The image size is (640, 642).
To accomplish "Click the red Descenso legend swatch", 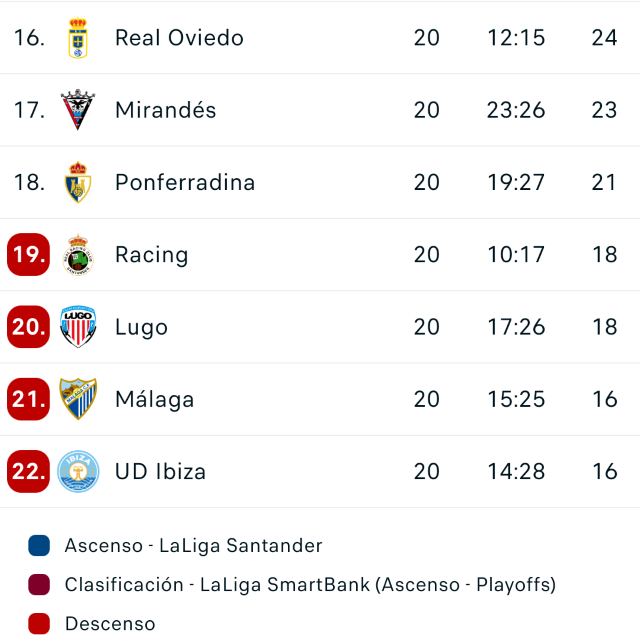I will tap(39, 624).
